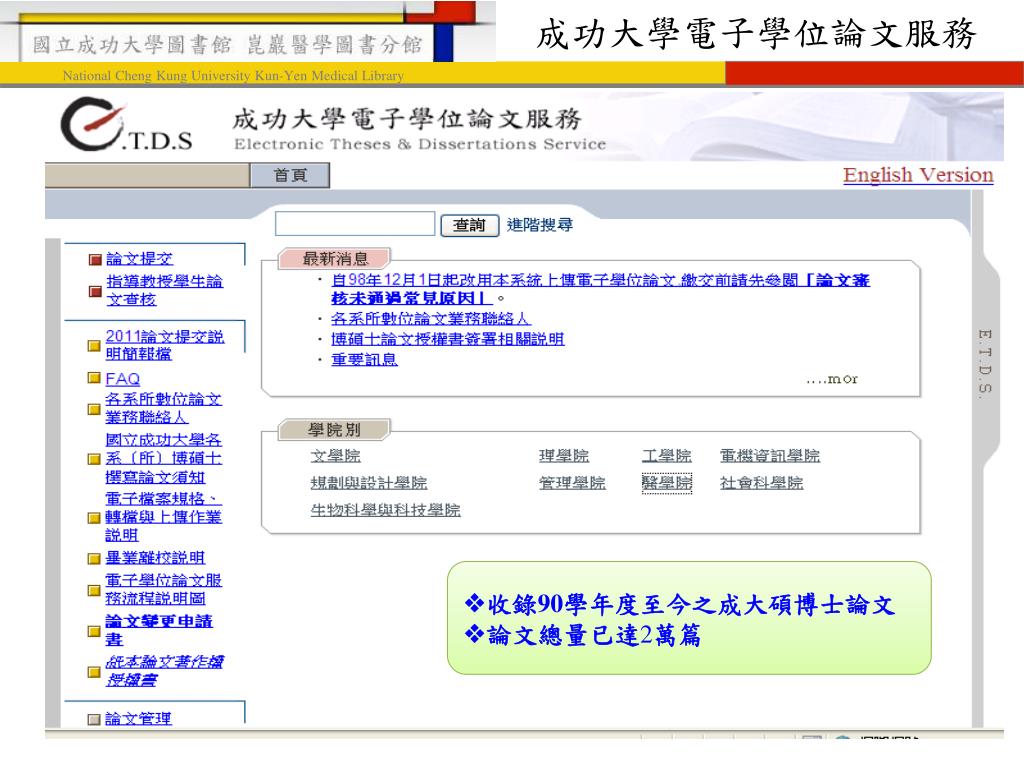Select 管理學院 college

point(572,483)
